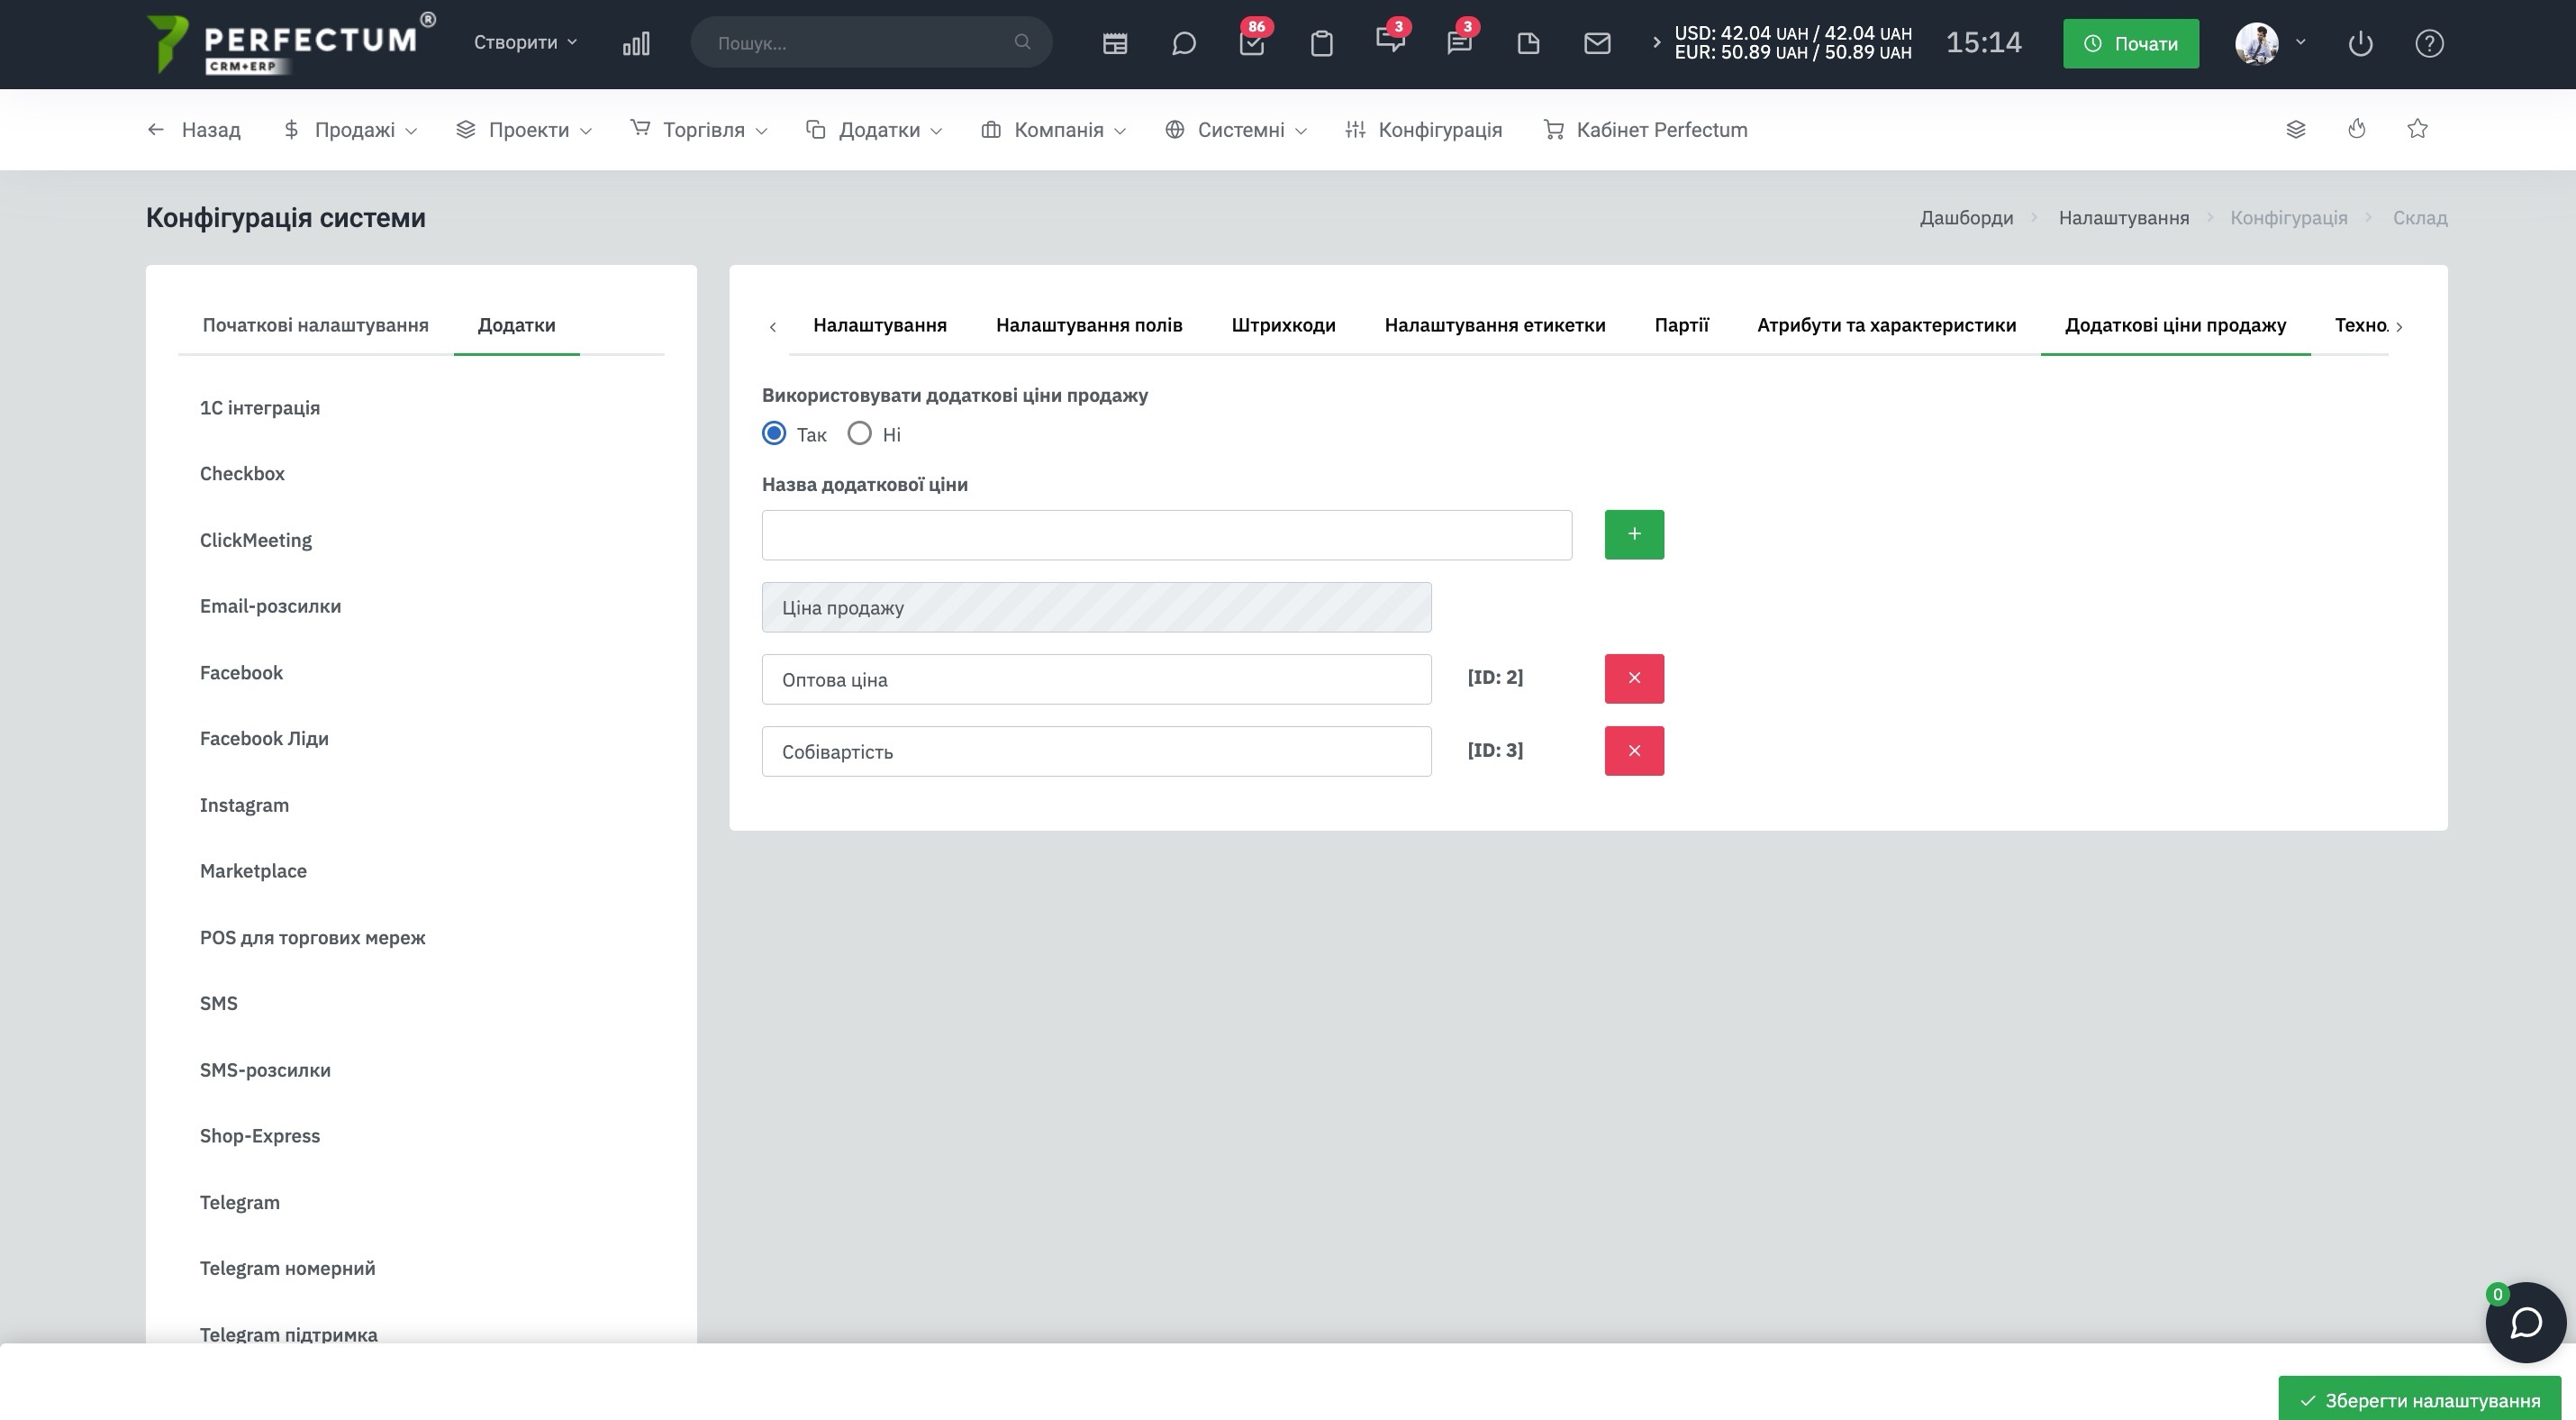Delete the Оптова ціна price row

point(1634,679)
